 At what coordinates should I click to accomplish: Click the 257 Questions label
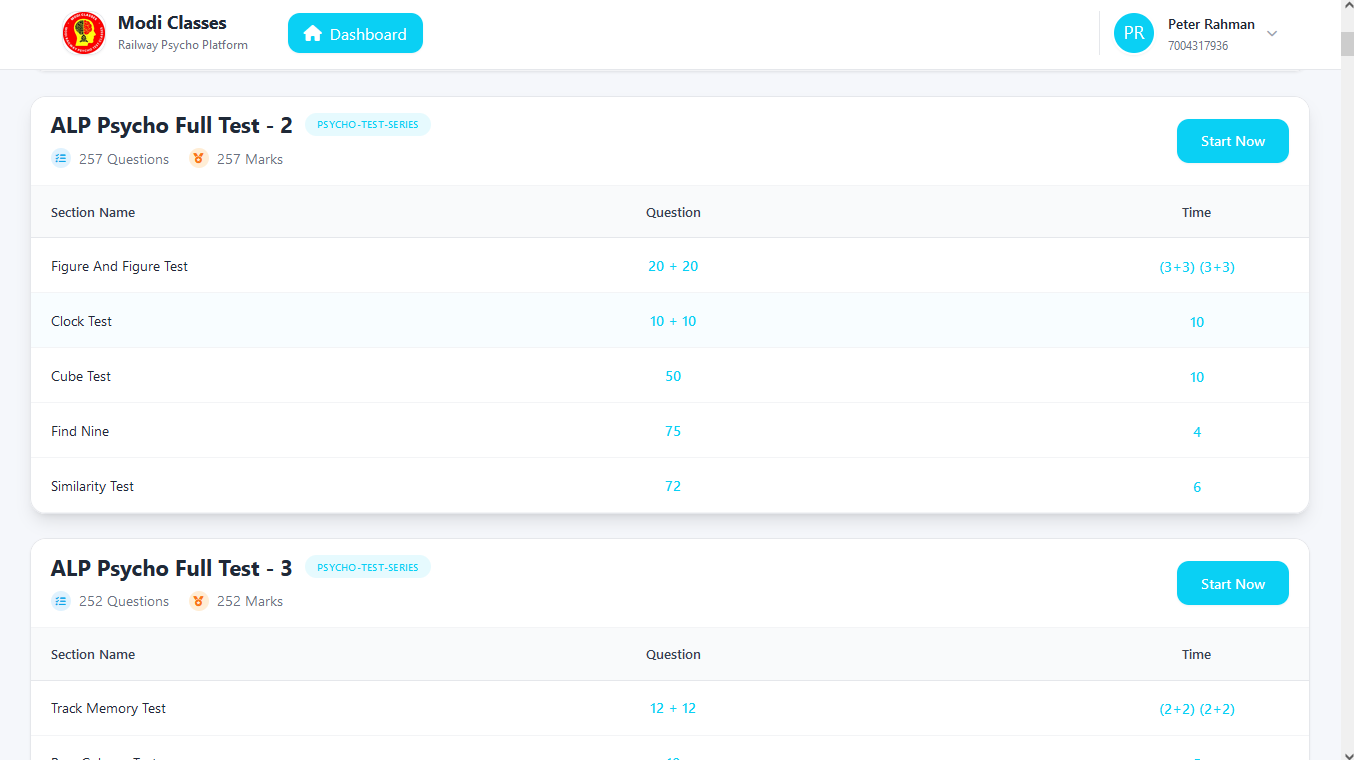pos(124,159)
